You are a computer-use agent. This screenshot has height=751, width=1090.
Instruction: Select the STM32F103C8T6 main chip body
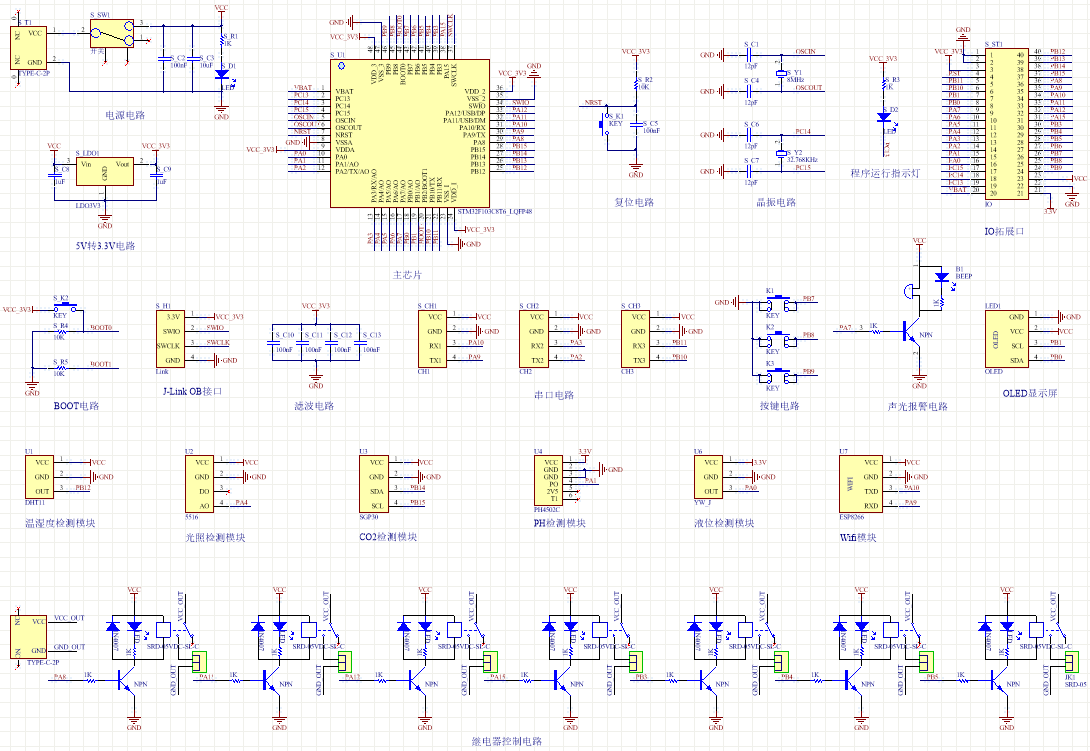[409, 133]
